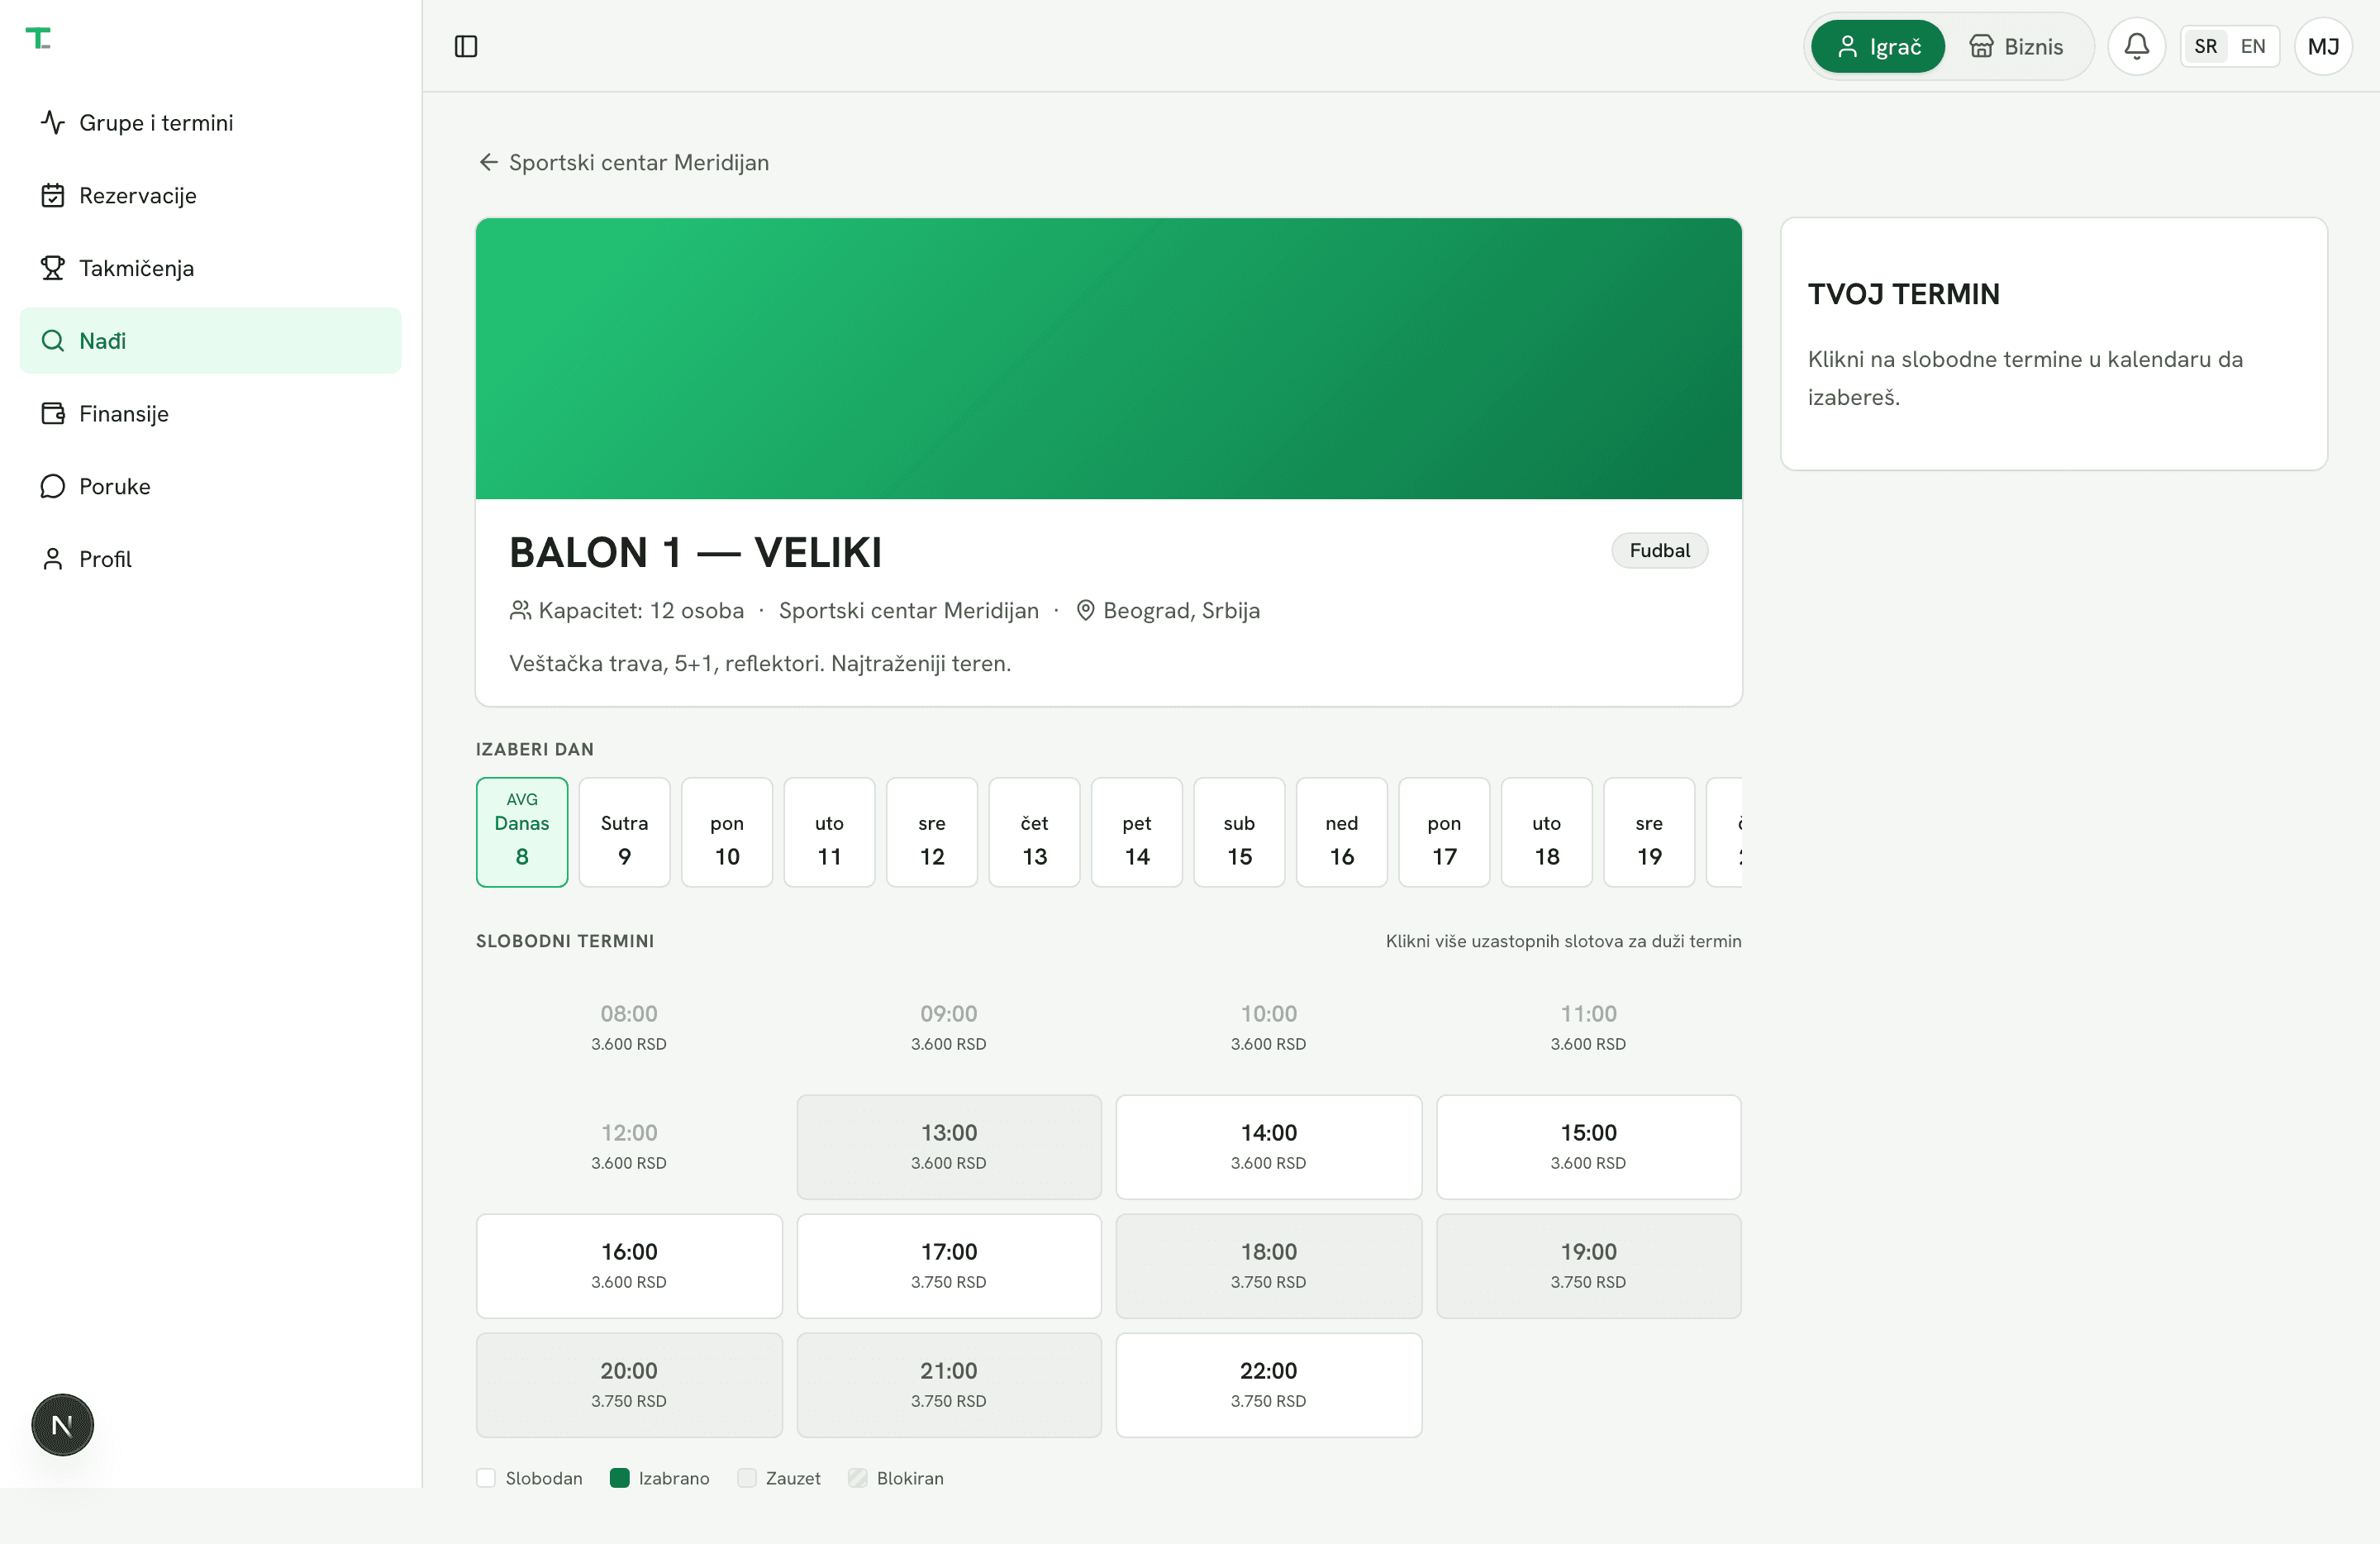This screenshot has height=1544, width=2380.
Task: Click the Beograd, Srbija location text
Action: 1181,610
